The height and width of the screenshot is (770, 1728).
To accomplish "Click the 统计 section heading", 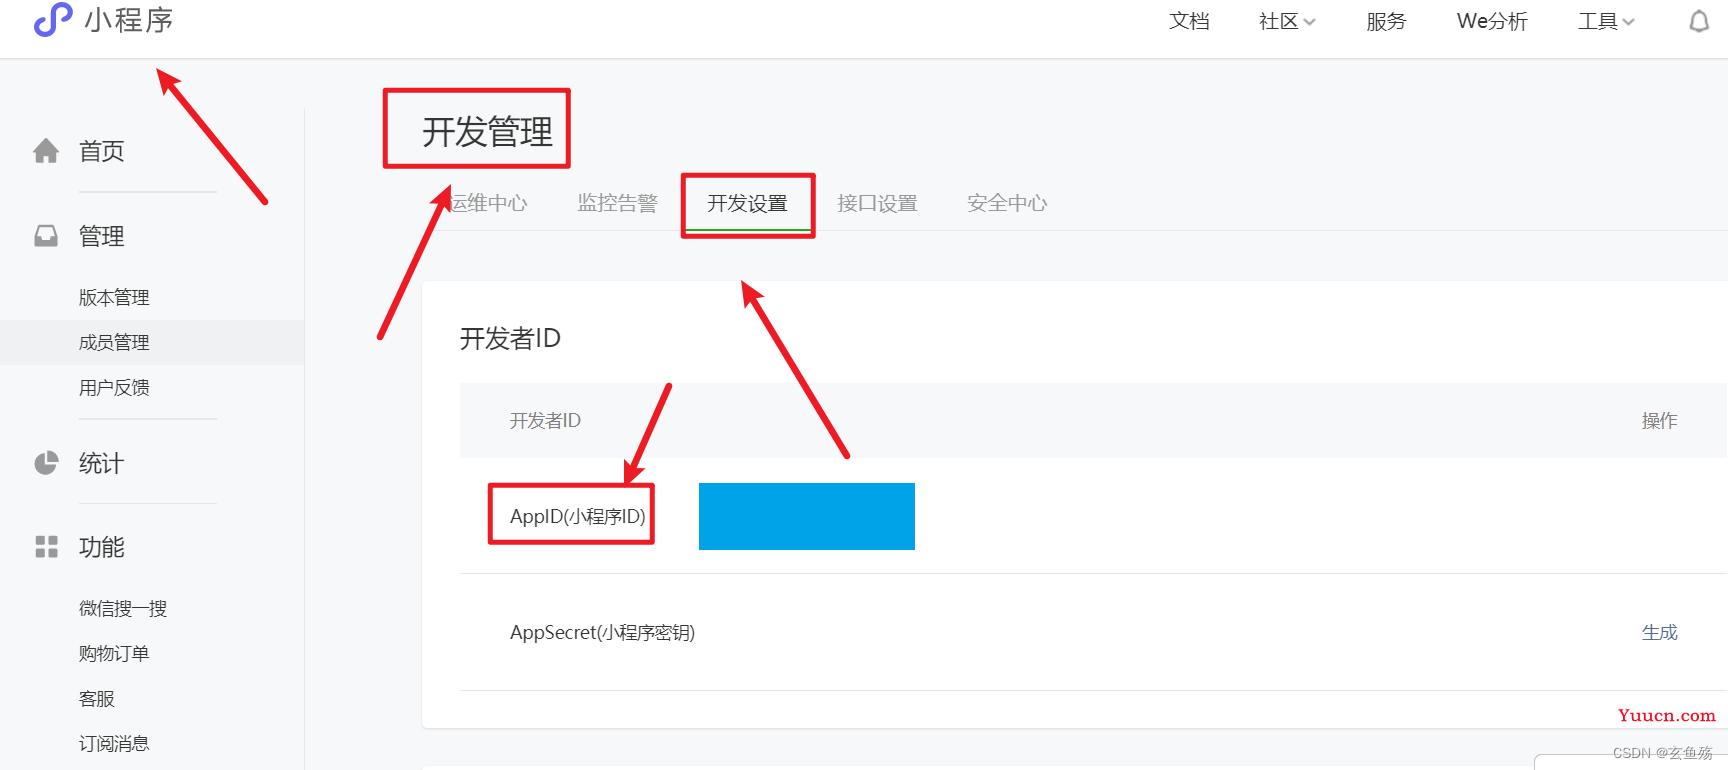I will [x=102, y=463].
